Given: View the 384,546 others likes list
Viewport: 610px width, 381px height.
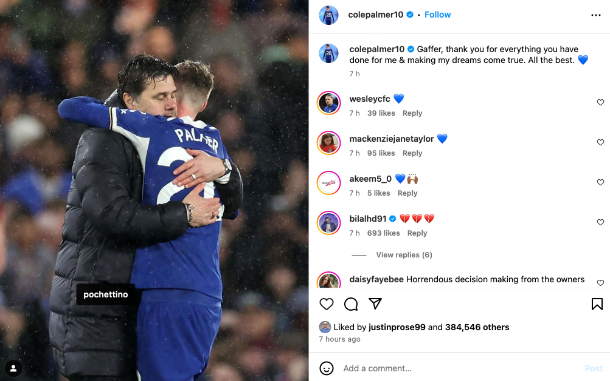Looking at the screenshot, I should [477, 327].
